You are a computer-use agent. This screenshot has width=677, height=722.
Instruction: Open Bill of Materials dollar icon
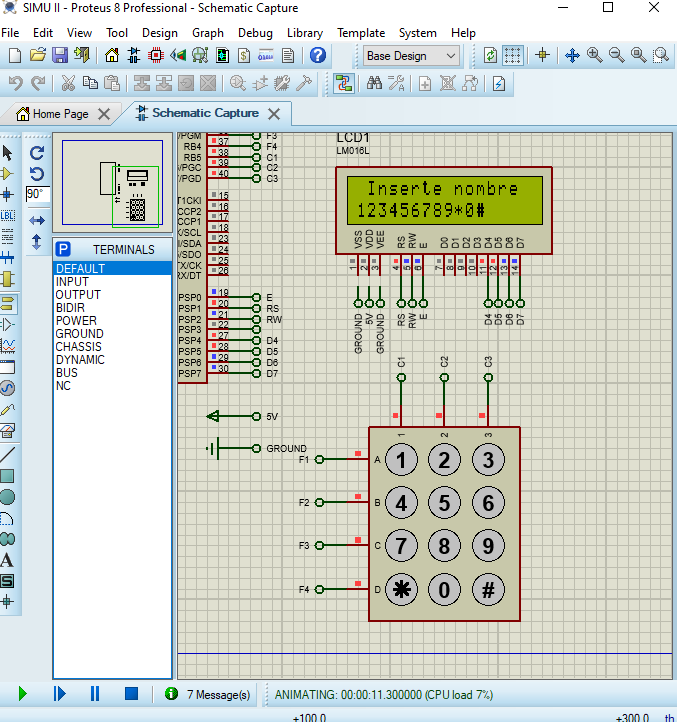pyautogui.click(x=244, y=56)
